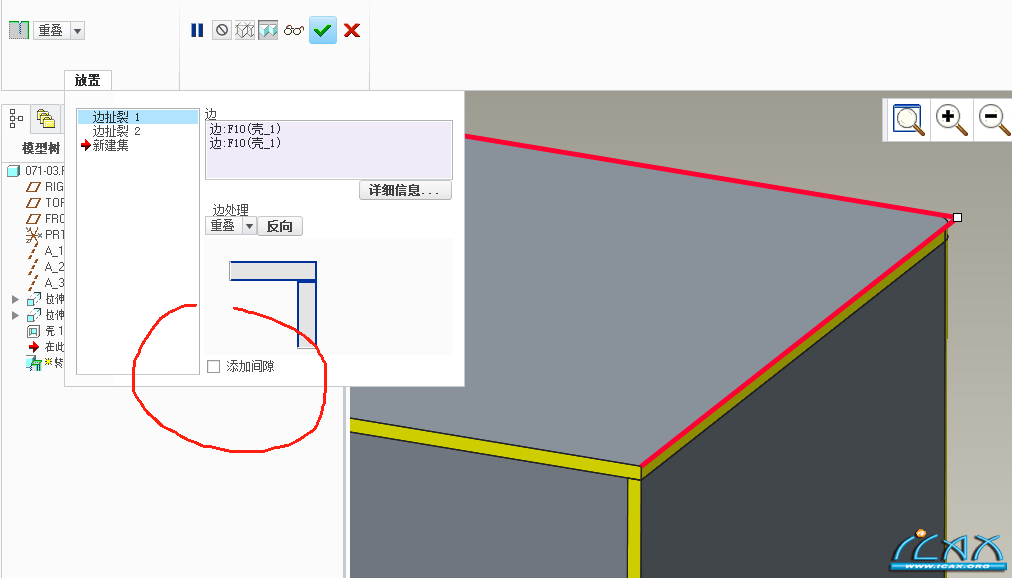Switch to the model tree tab icon
This screenshot has height=578, width=1012.
point(16,119)
